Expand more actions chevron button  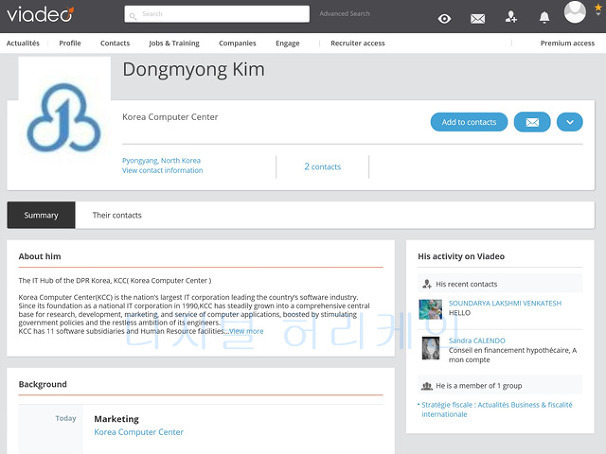click(570, 122)
